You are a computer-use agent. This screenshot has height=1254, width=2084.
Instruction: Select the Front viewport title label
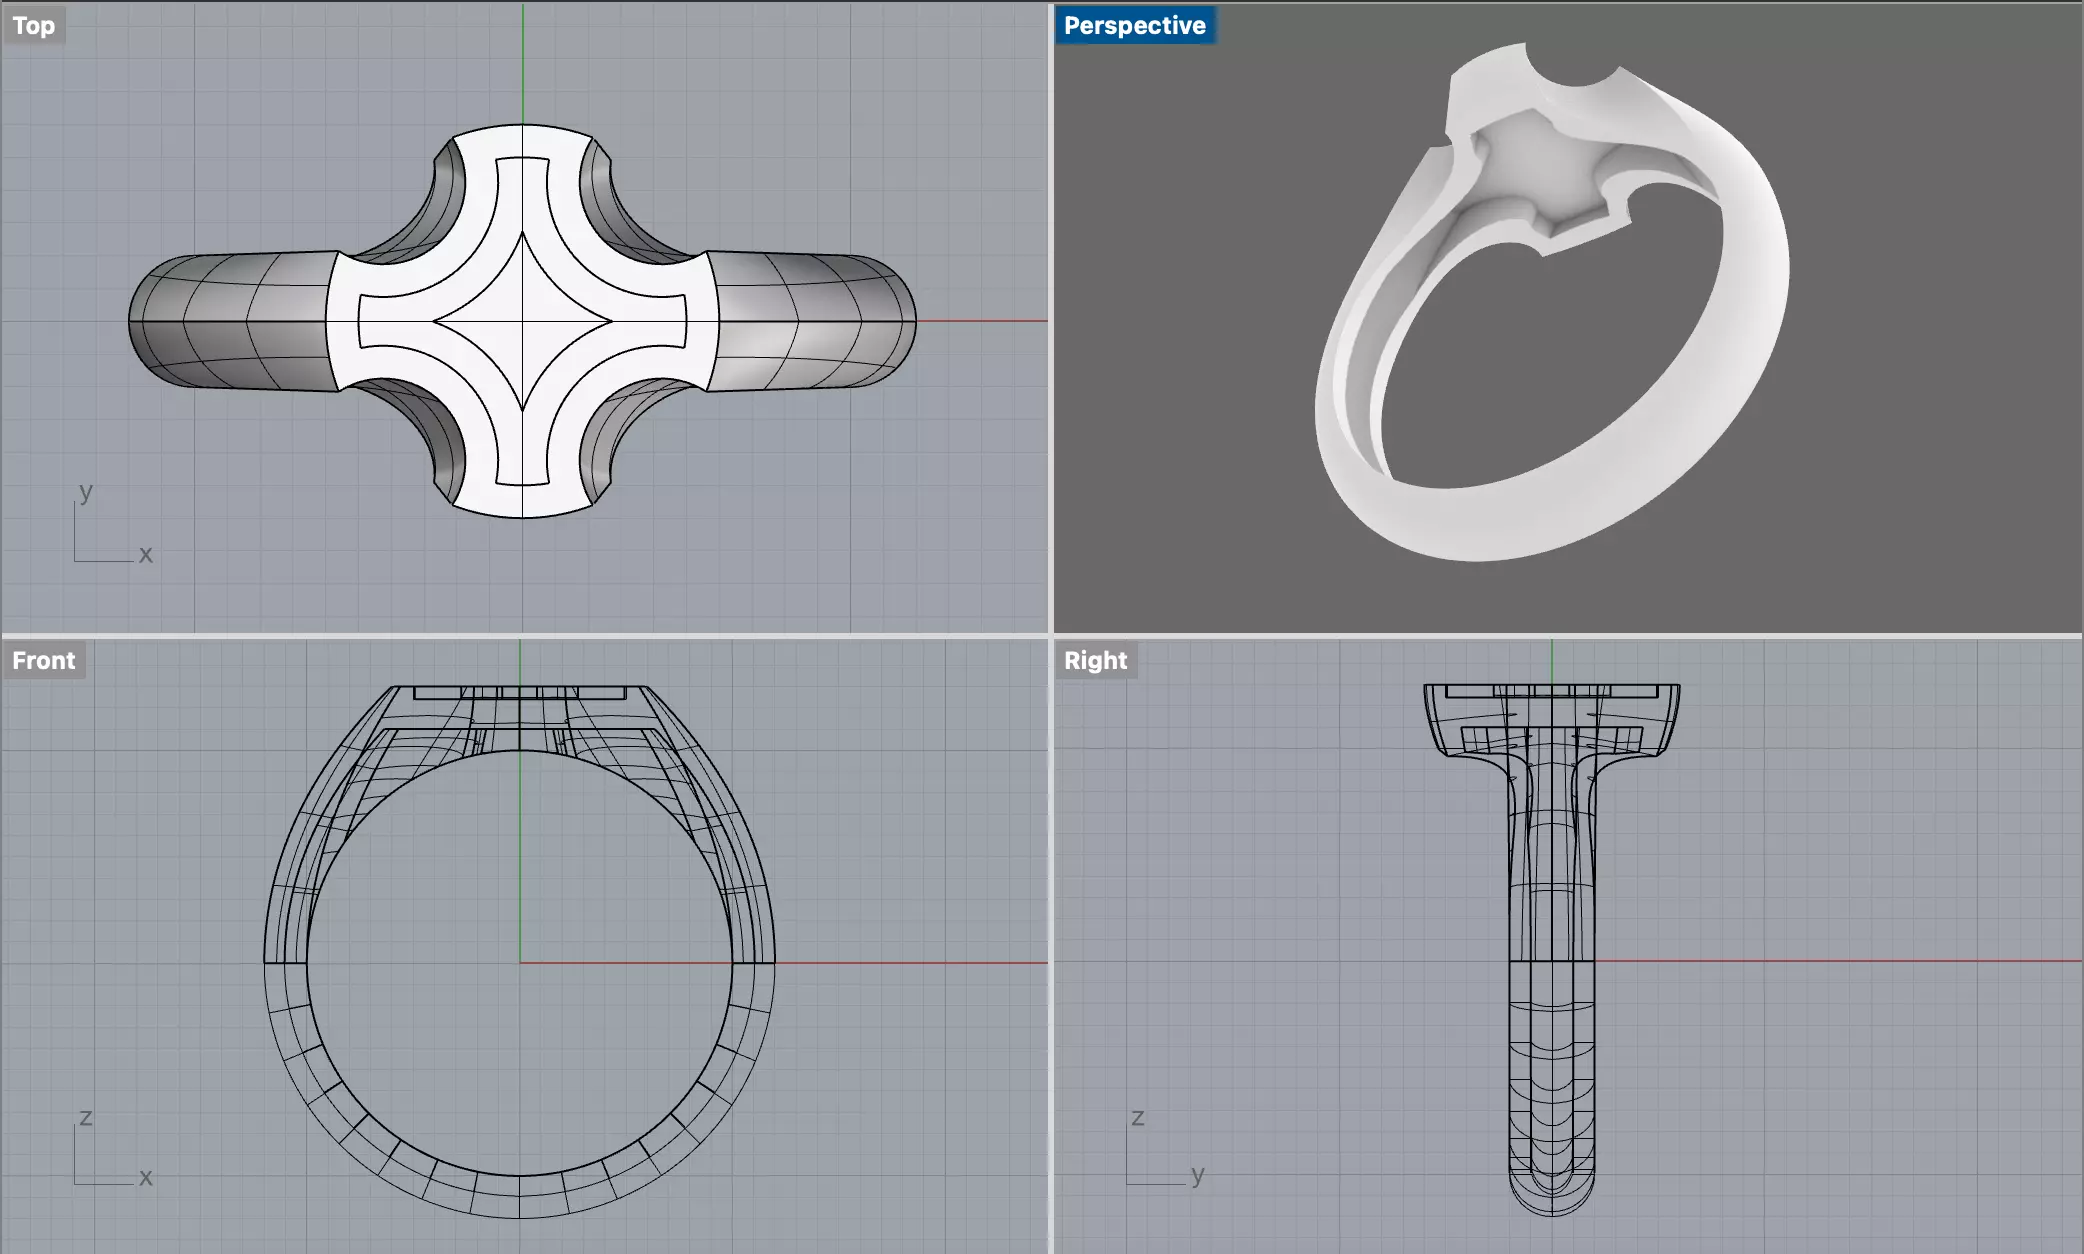click(x=44, y=661)
